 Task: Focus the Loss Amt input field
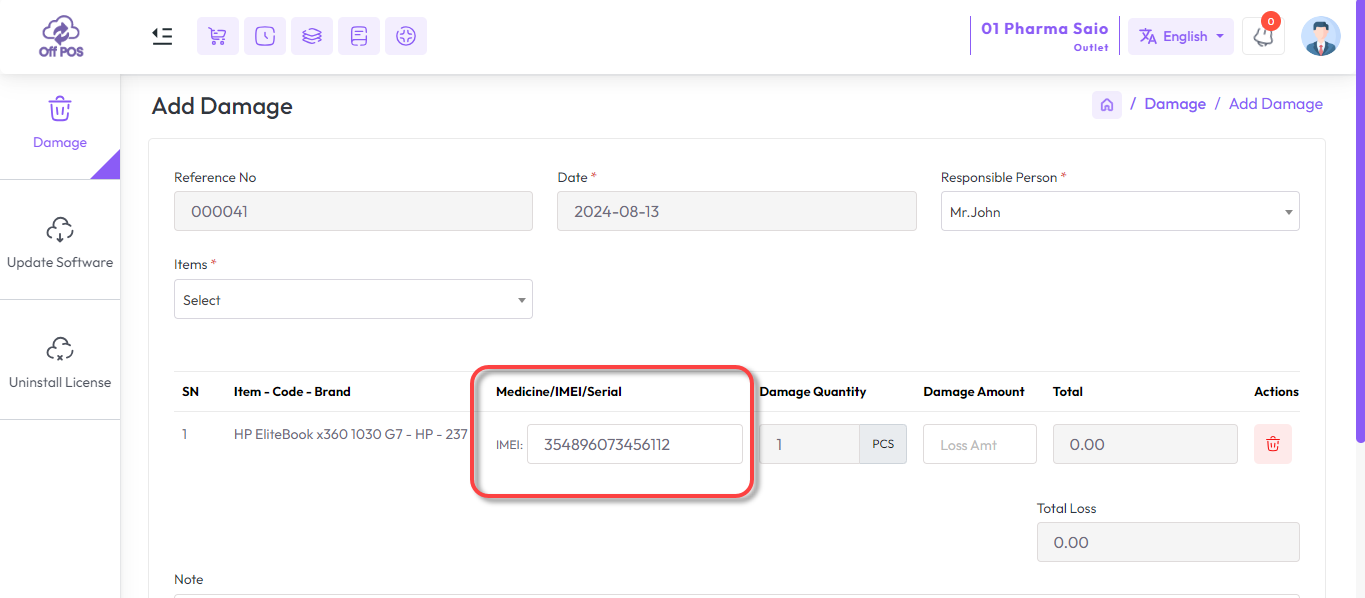point(980,444)
